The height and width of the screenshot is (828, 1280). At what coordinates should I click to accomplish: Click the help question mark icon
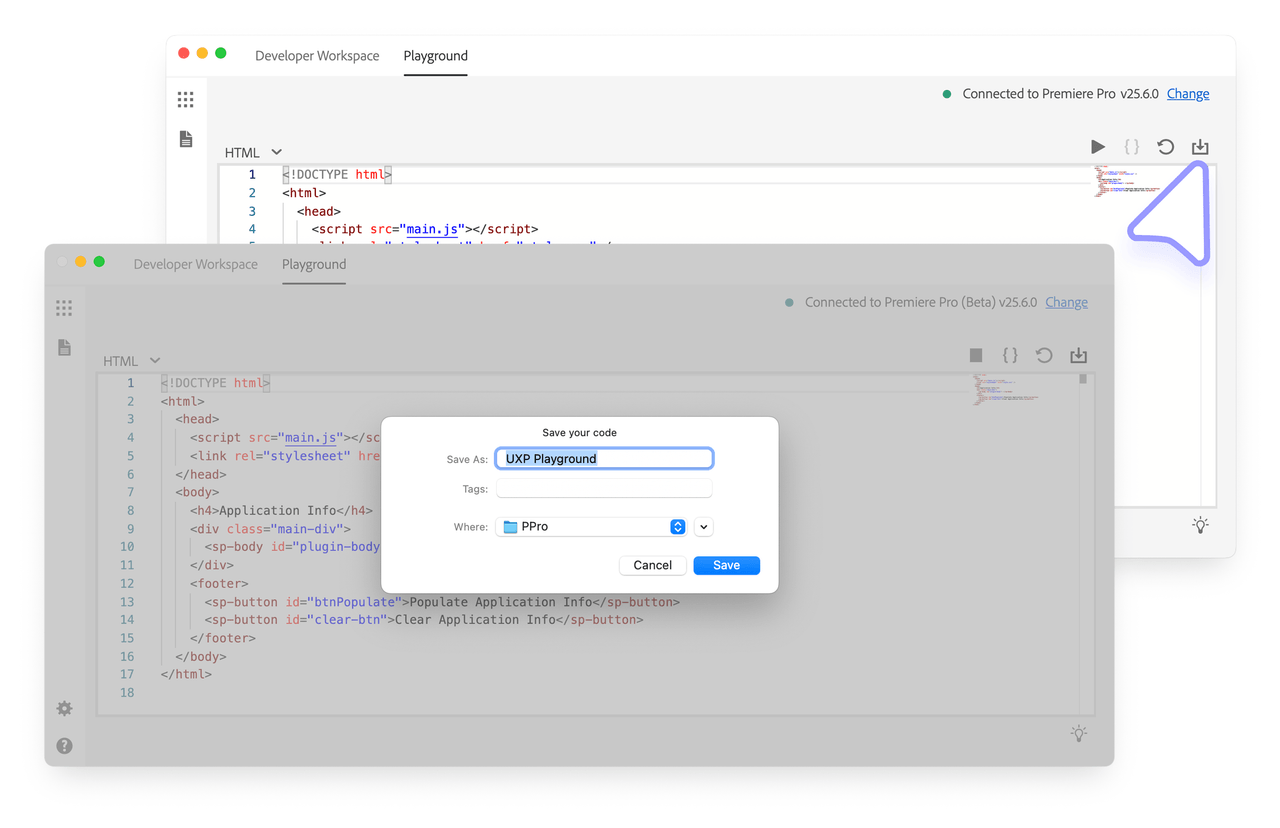pos(64,746)
